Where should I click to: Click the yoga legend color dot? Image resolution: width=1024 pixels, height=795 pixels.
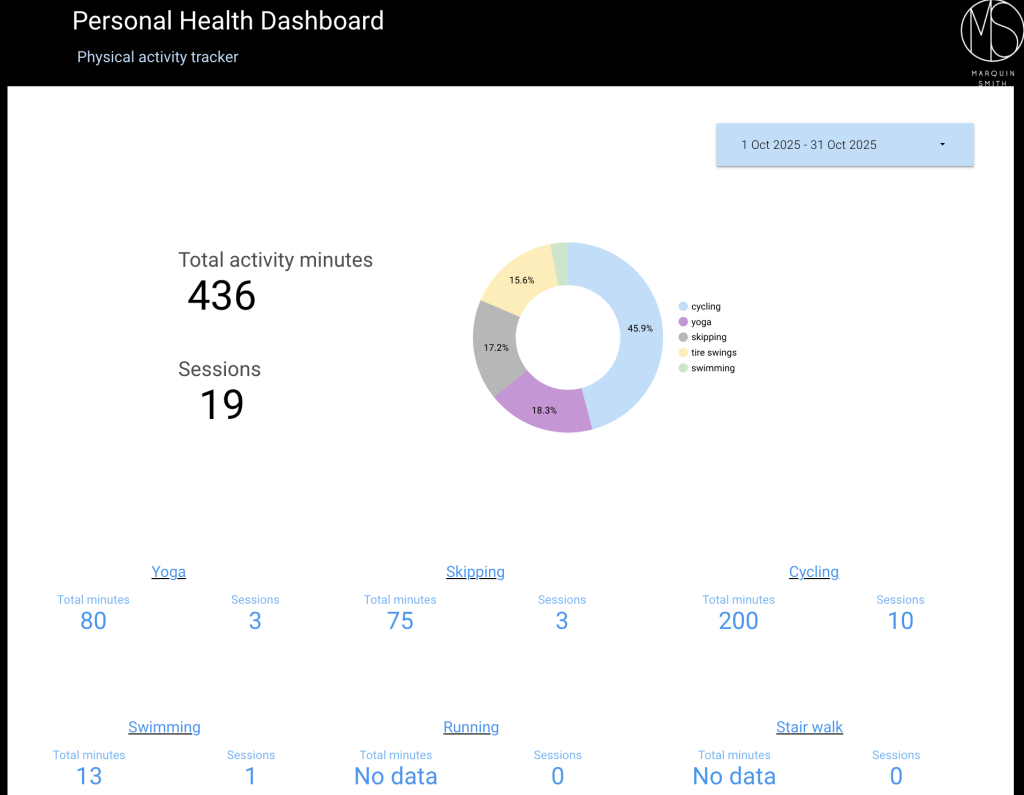pyautogui.click(x=683, y=322)
